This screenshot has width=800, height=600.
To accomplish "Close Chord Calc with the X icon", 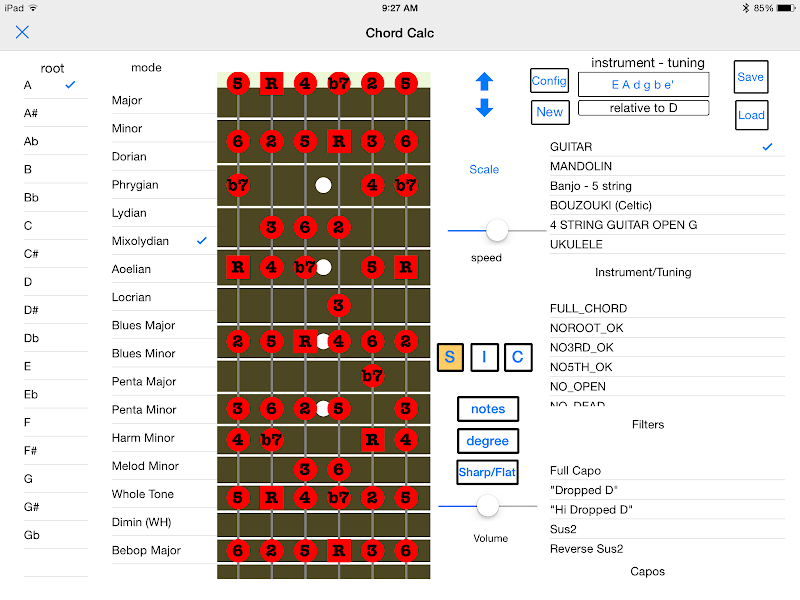I will 22,32.
